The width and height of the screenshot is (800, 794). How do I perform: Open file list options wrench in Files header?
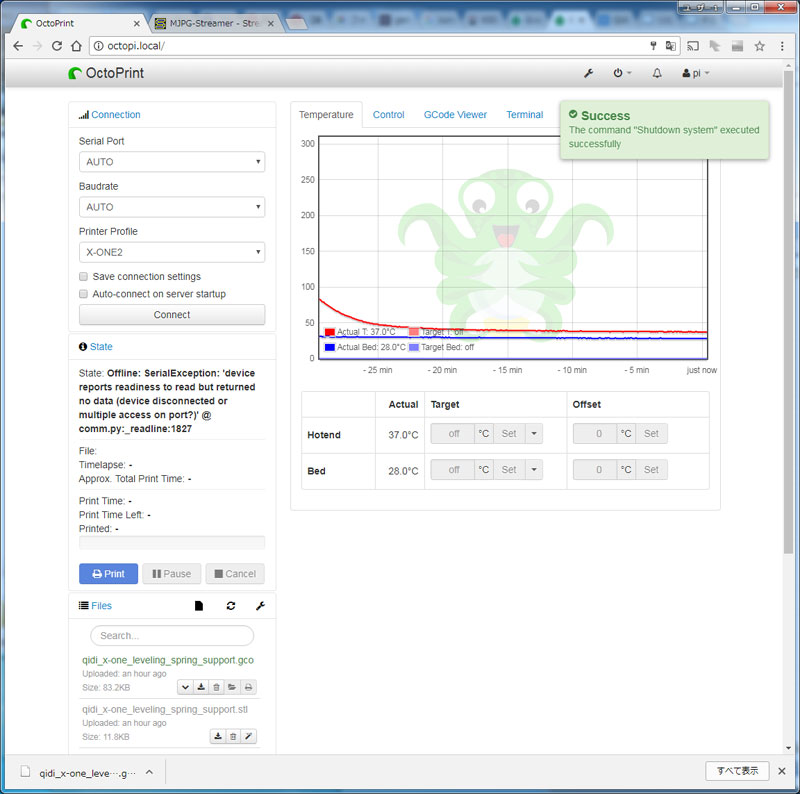tap(260, 606)
